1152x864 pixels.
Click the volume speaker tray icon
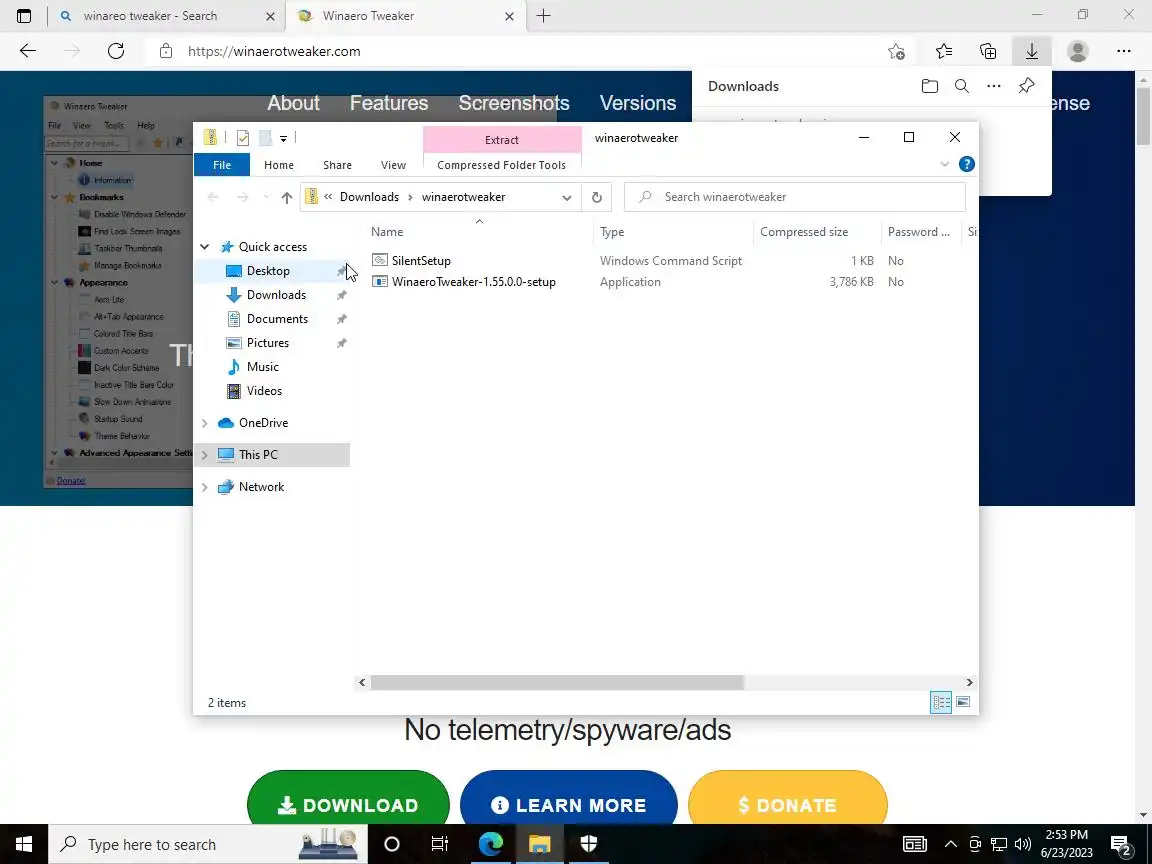coord(1022,844)
